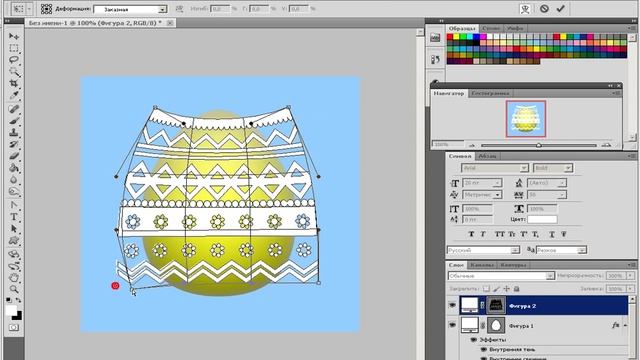Select the Brush tool
The height and width of the screenshot is (360, 640).
(x=14, y=121)
